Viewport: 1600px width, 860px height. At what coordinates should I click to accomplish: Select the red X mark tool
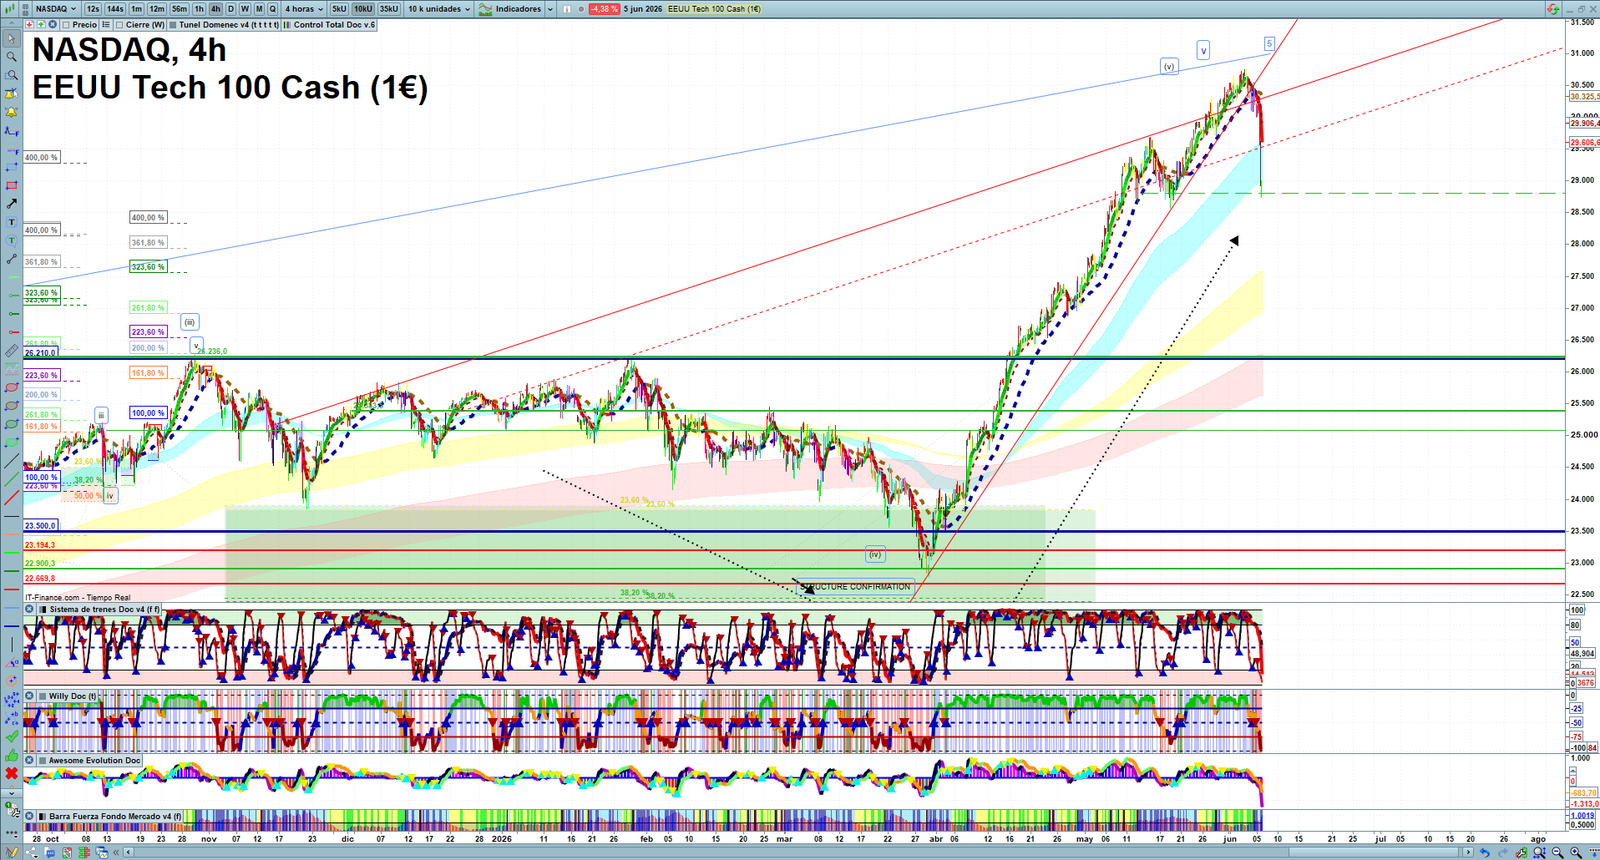(12, 773)
